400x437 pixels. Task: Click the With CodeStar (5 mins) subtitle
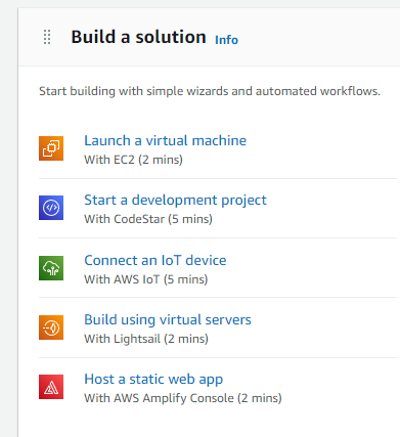click(x=148, y=219)
